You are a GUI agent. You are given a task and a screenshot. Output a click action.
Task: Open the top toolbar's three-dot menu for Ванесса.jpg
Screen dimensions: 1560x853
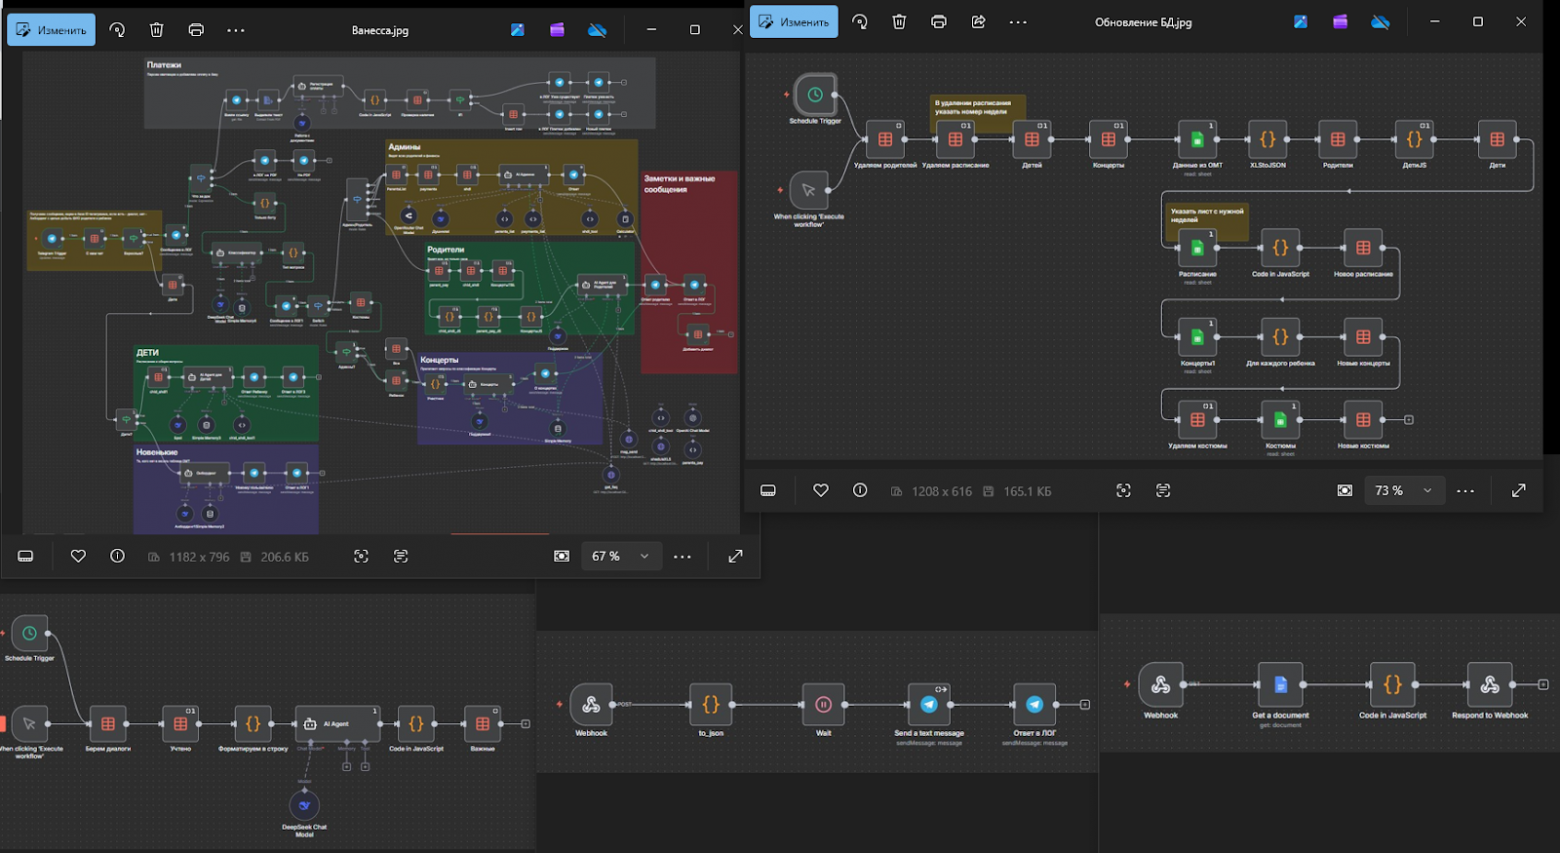tap(236, 30)
